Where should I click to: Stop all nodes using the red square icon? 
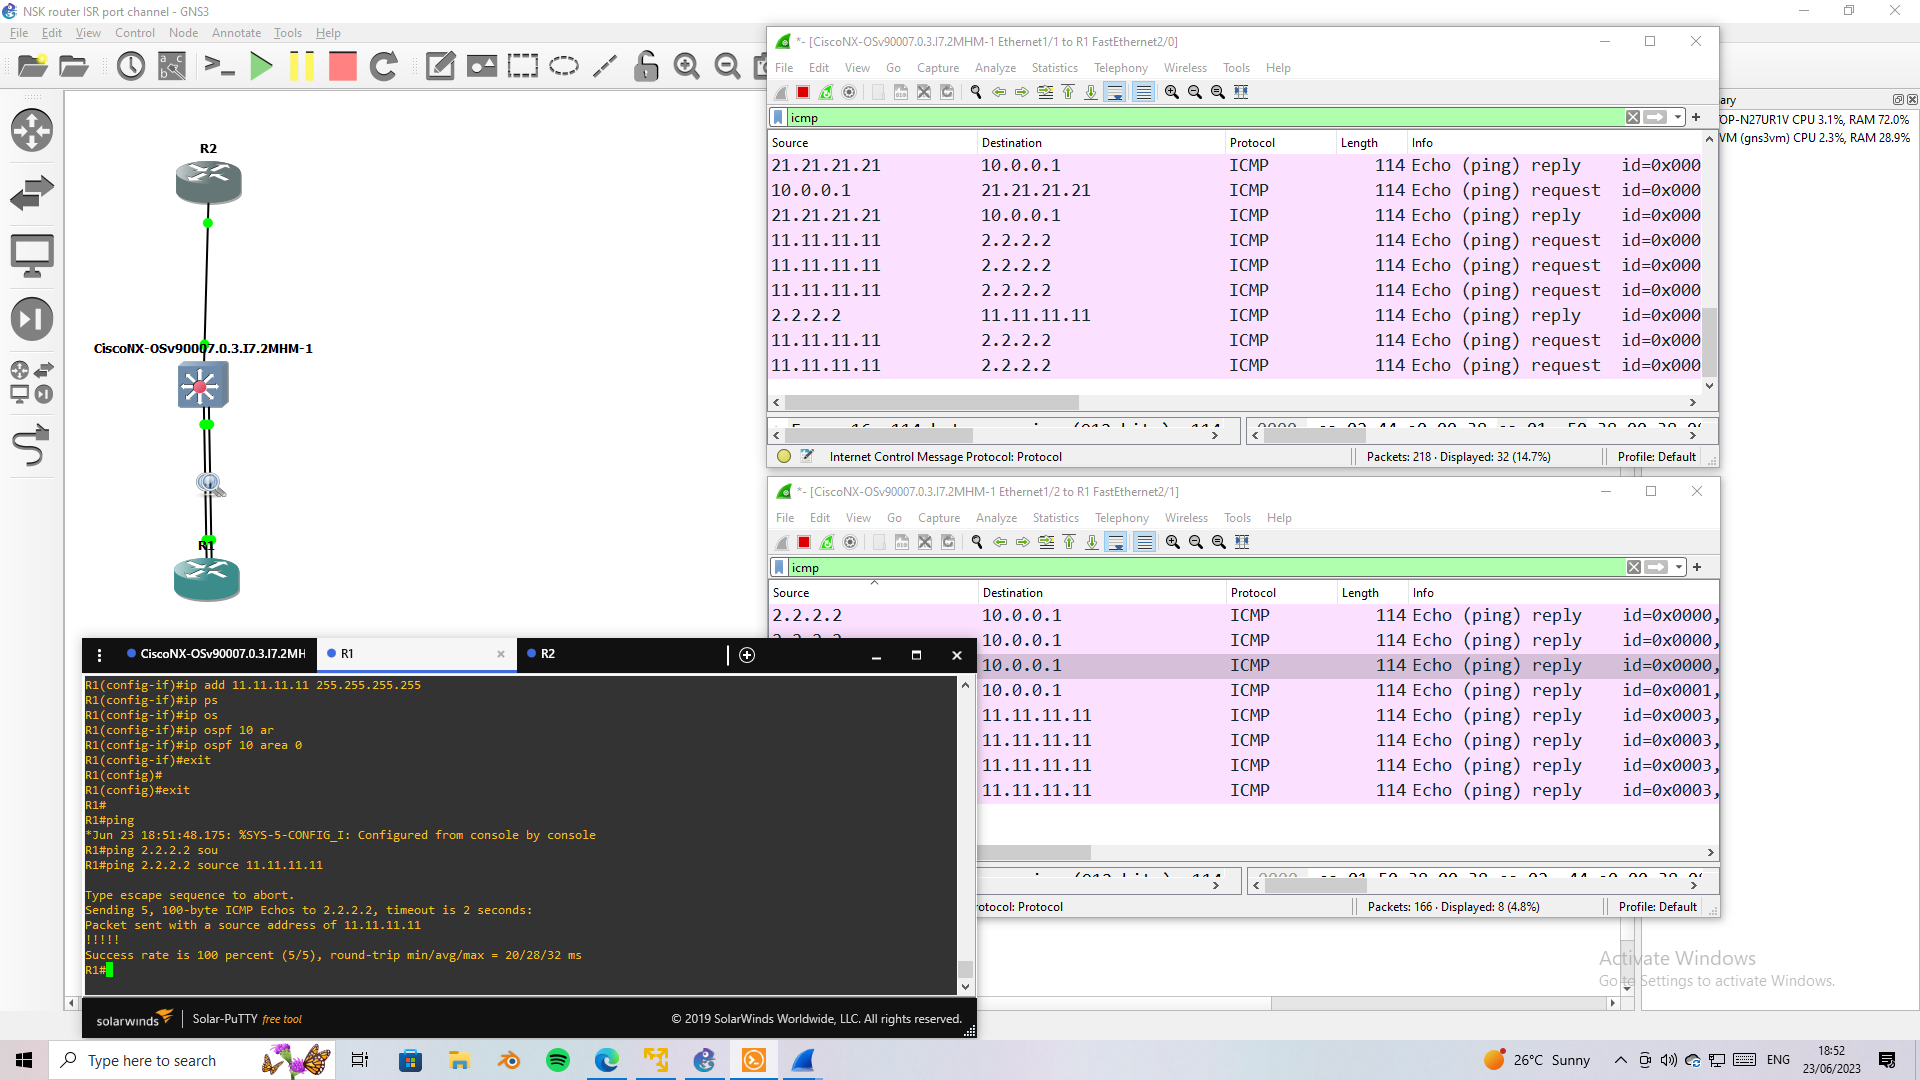tap(342, 66)
